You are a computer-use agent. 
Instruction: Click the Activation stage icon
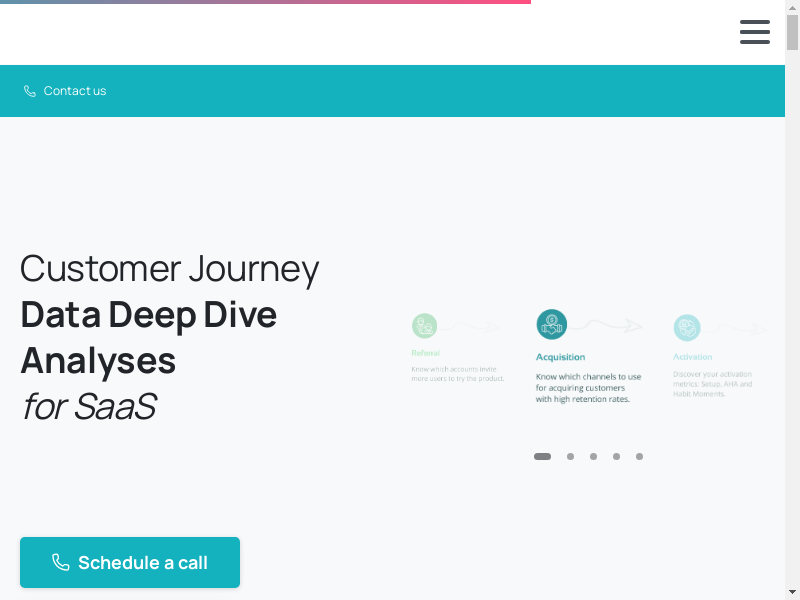click(686, 327)
